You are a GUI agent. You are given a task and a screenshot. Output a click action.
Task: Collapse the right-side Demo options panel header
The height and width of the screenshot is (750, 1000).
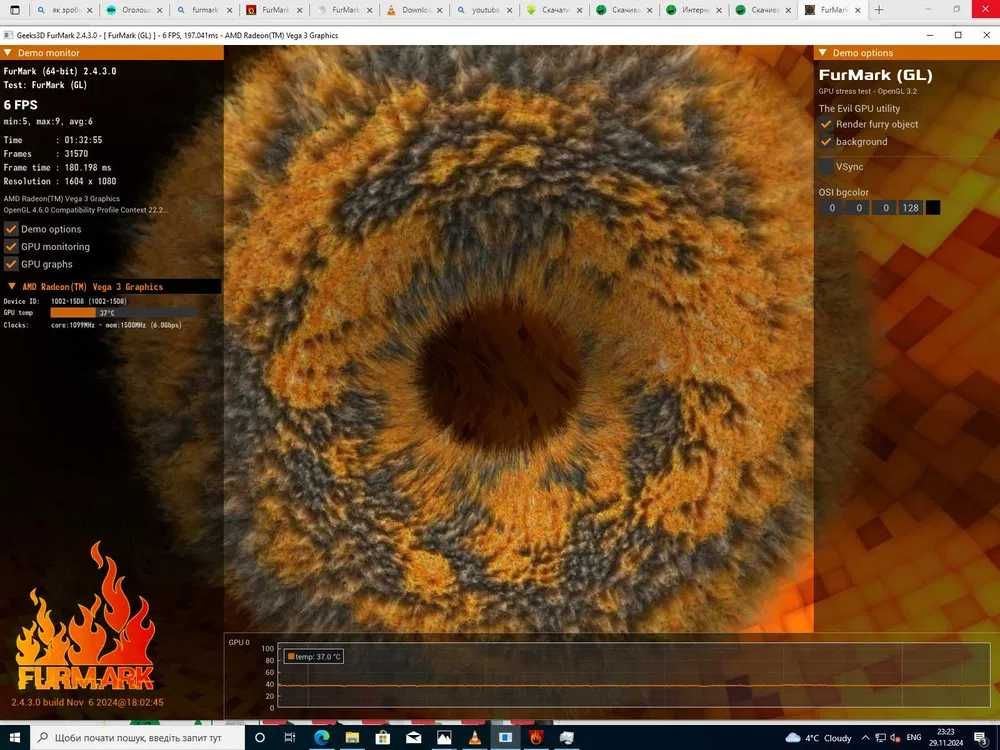(x=823, y=52)
